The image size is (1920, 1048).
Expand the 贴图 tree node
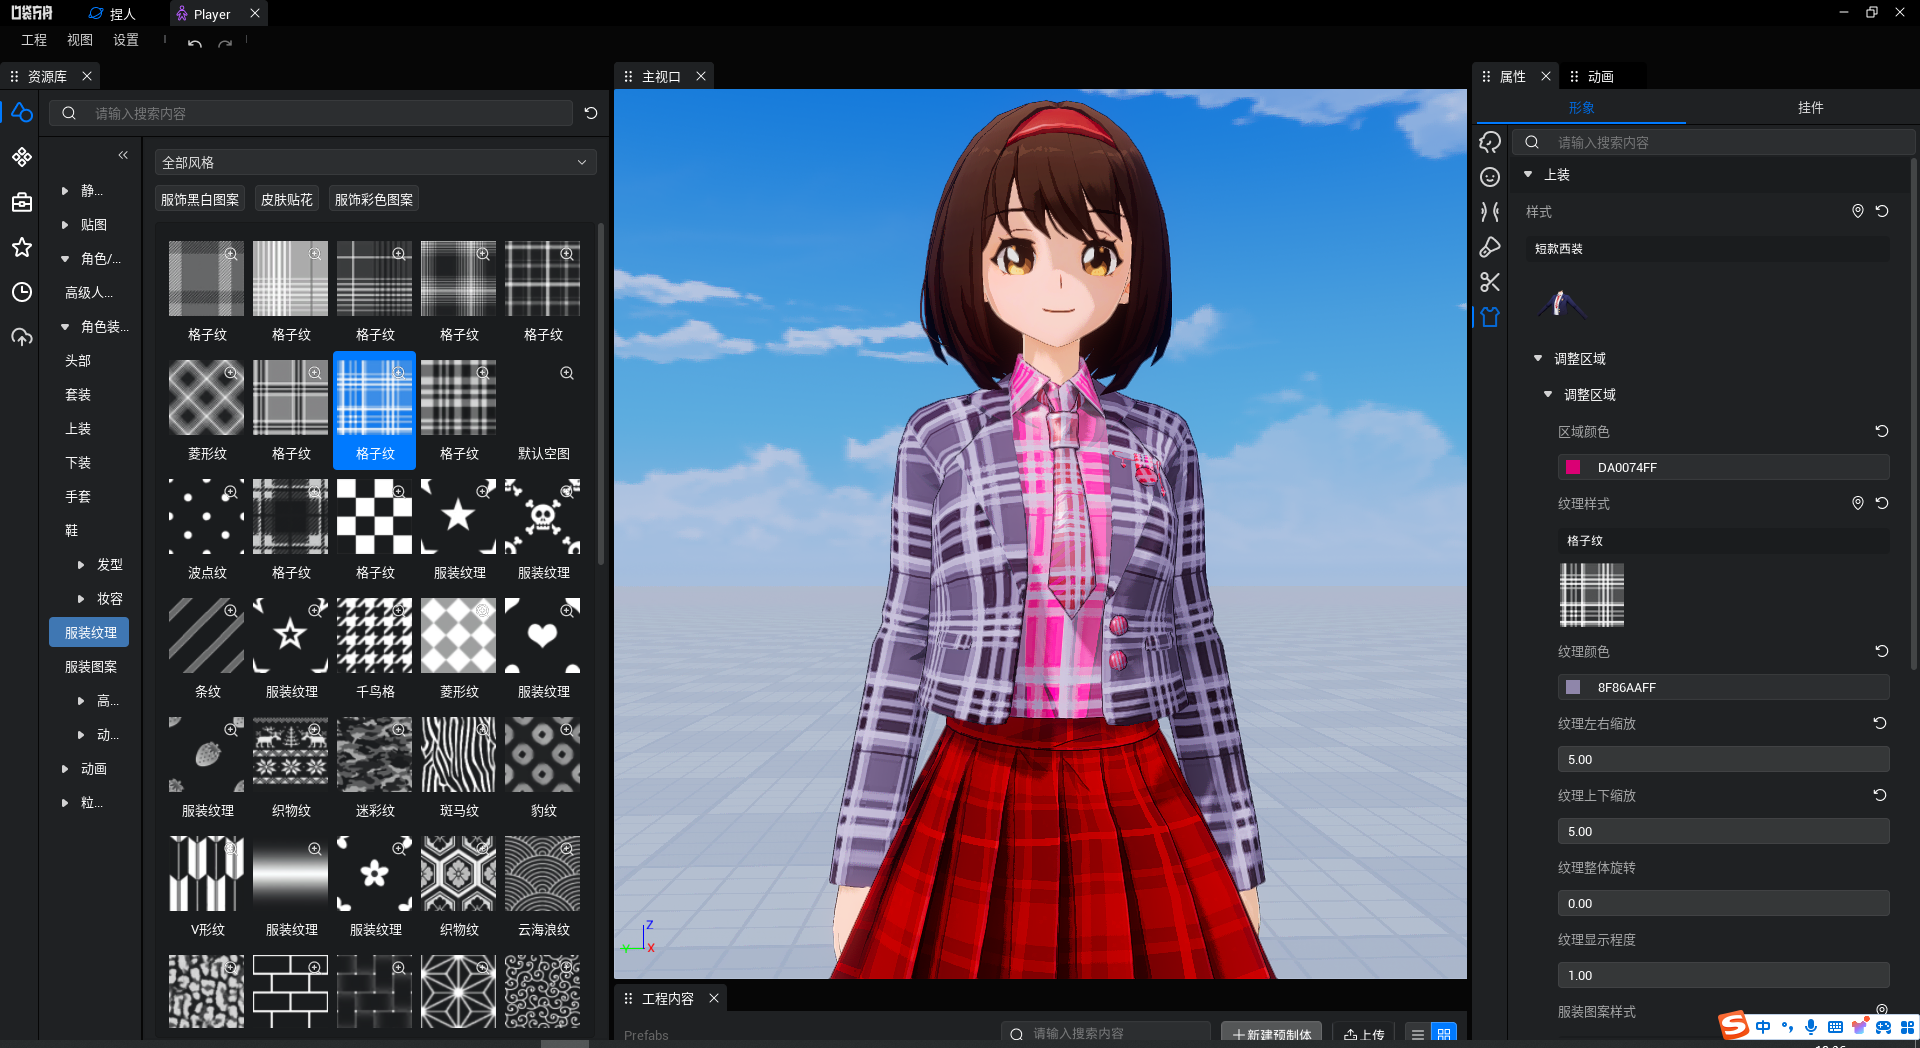65,225
